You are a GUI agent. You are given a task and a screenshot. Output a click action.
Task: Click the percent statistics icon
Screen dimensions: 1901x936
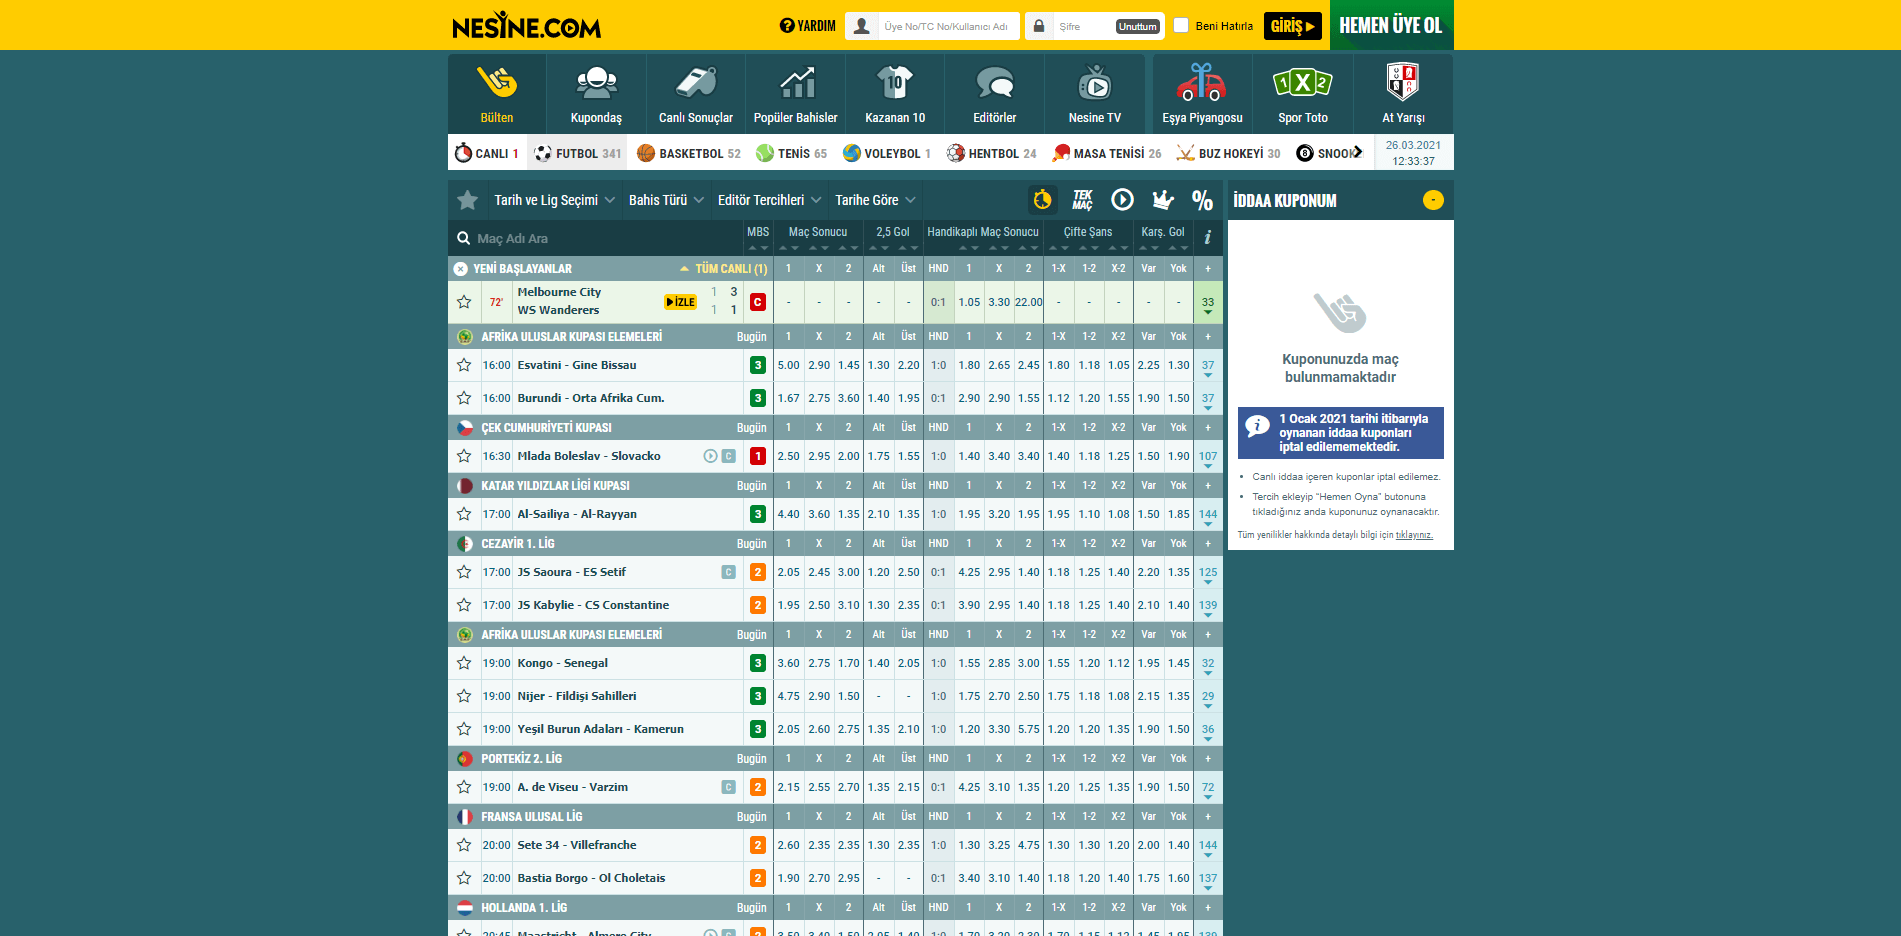click(x=1202, y=200)
